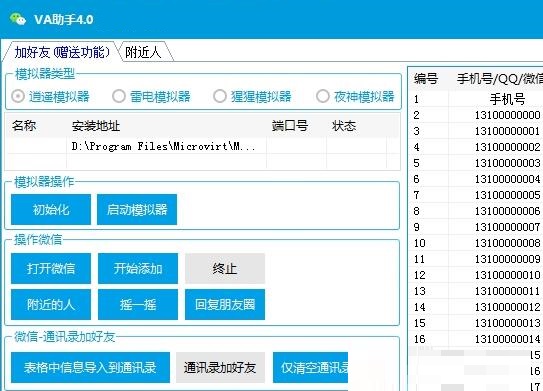
Task: Select the 手机号 cell in row 1
Action: pos(507,99)
